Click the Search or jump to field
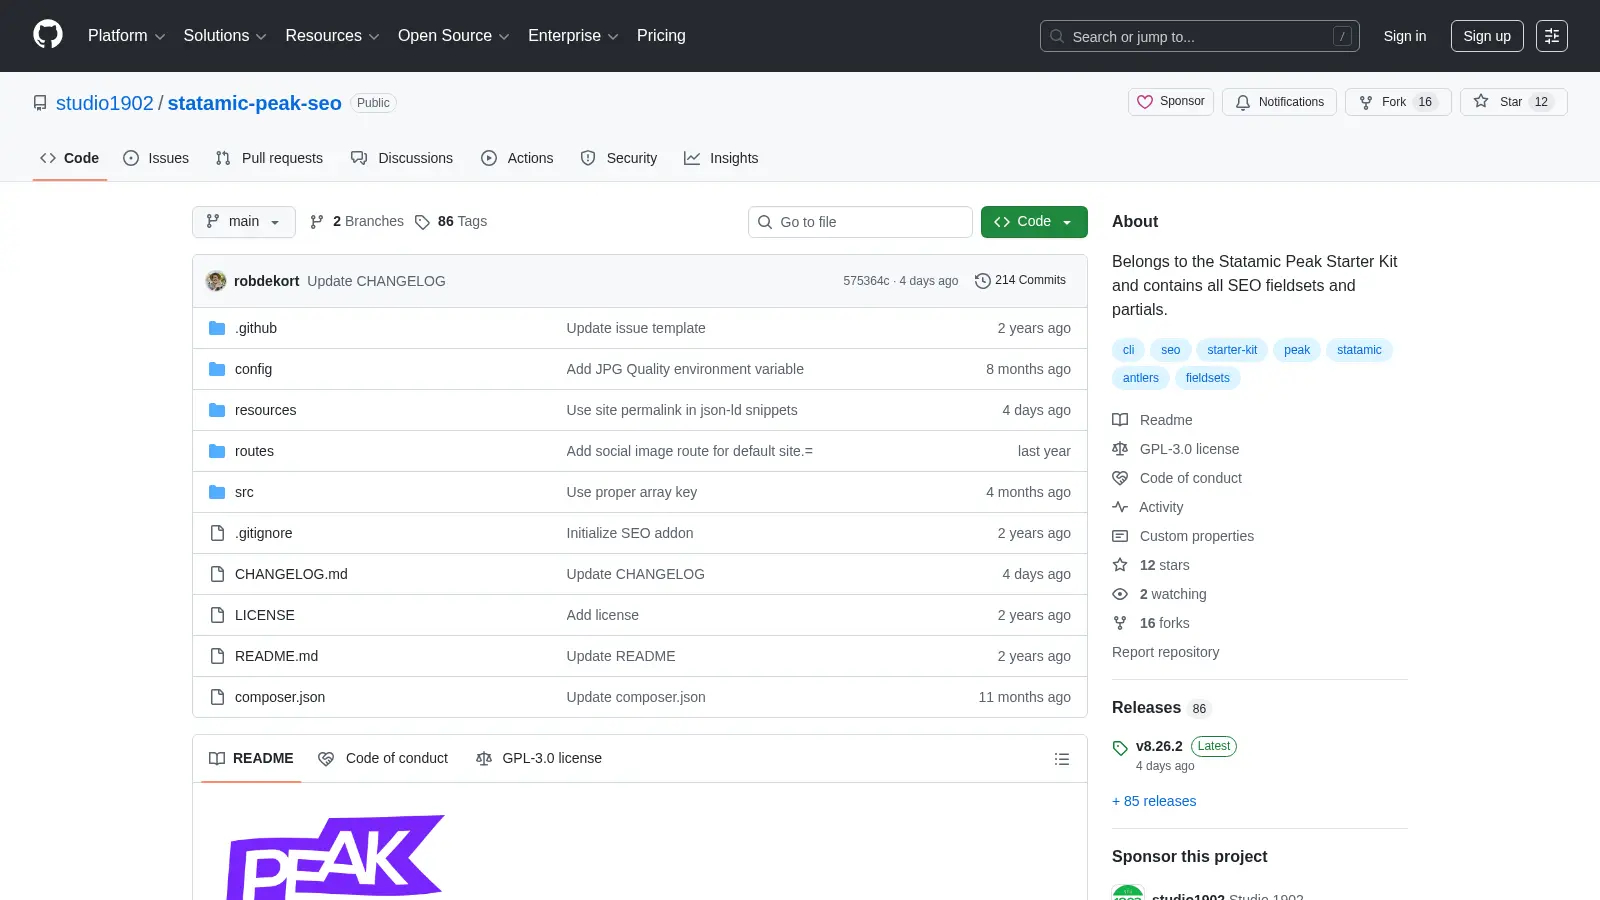1600x900 pixels. (x=1199, y=36)
